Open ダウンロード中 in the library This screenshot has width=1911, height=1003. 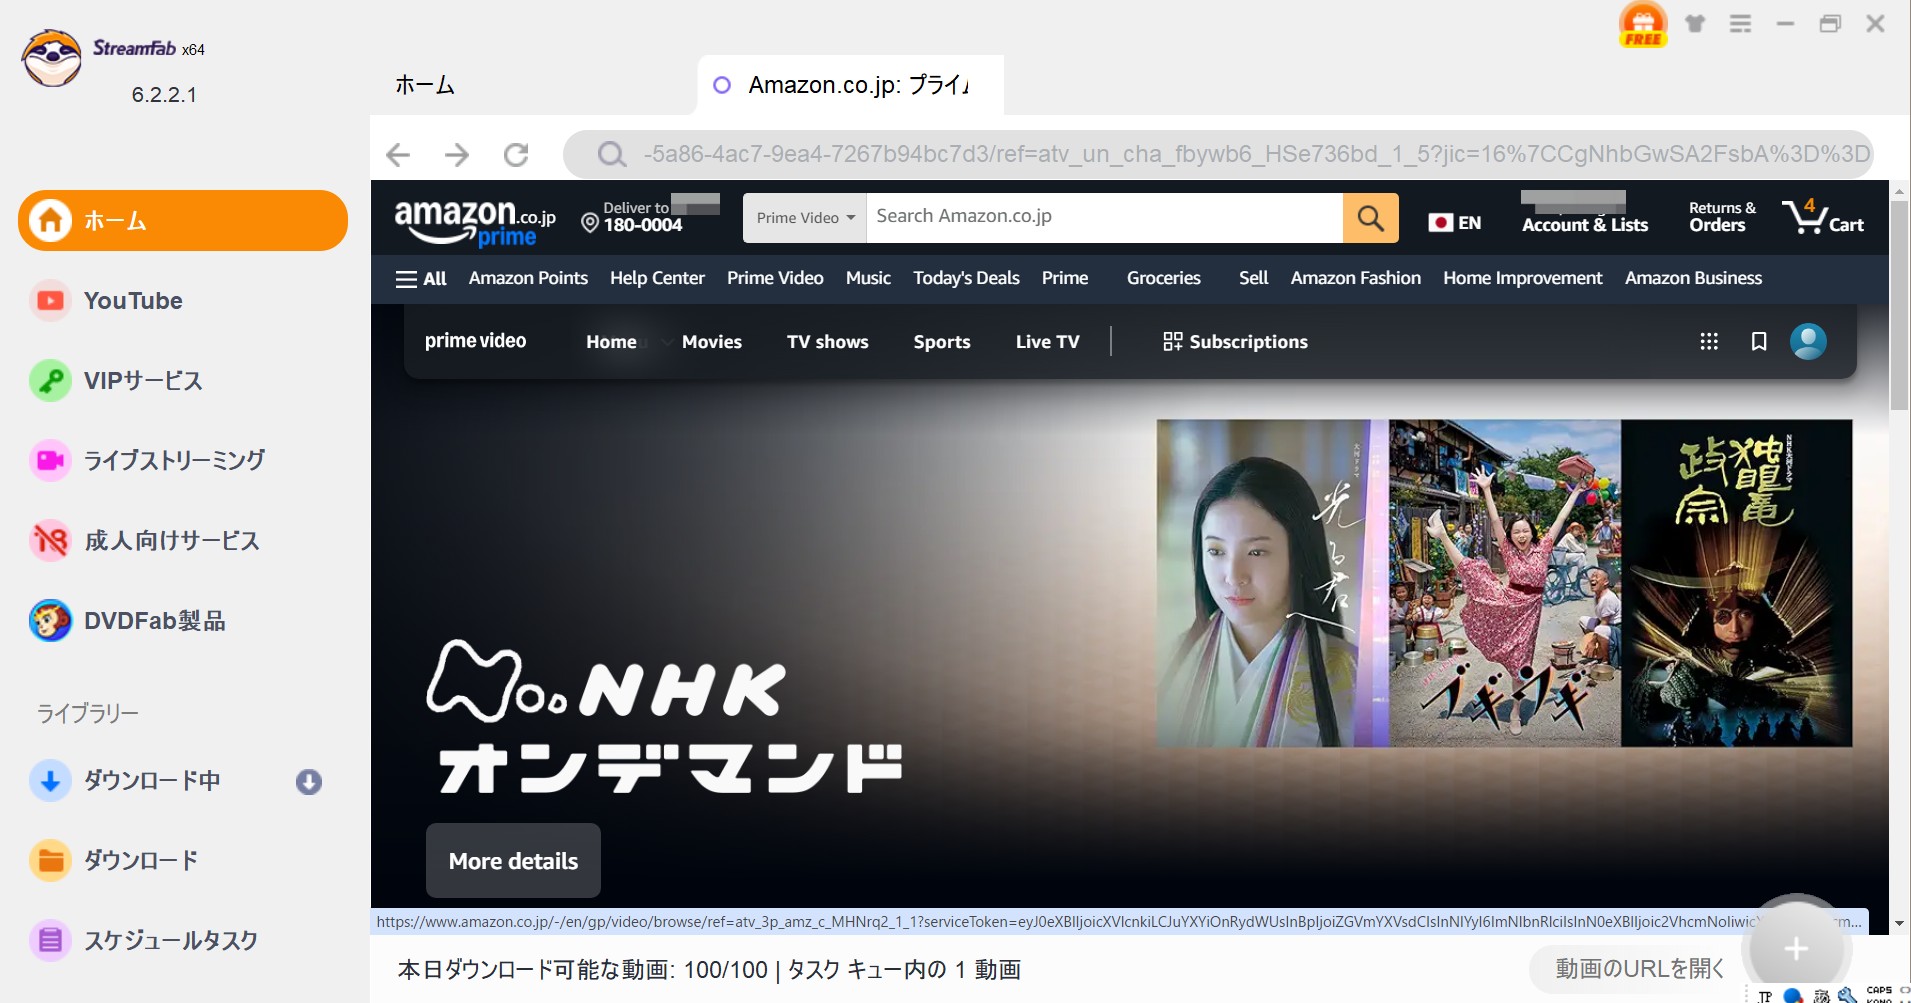152,781
